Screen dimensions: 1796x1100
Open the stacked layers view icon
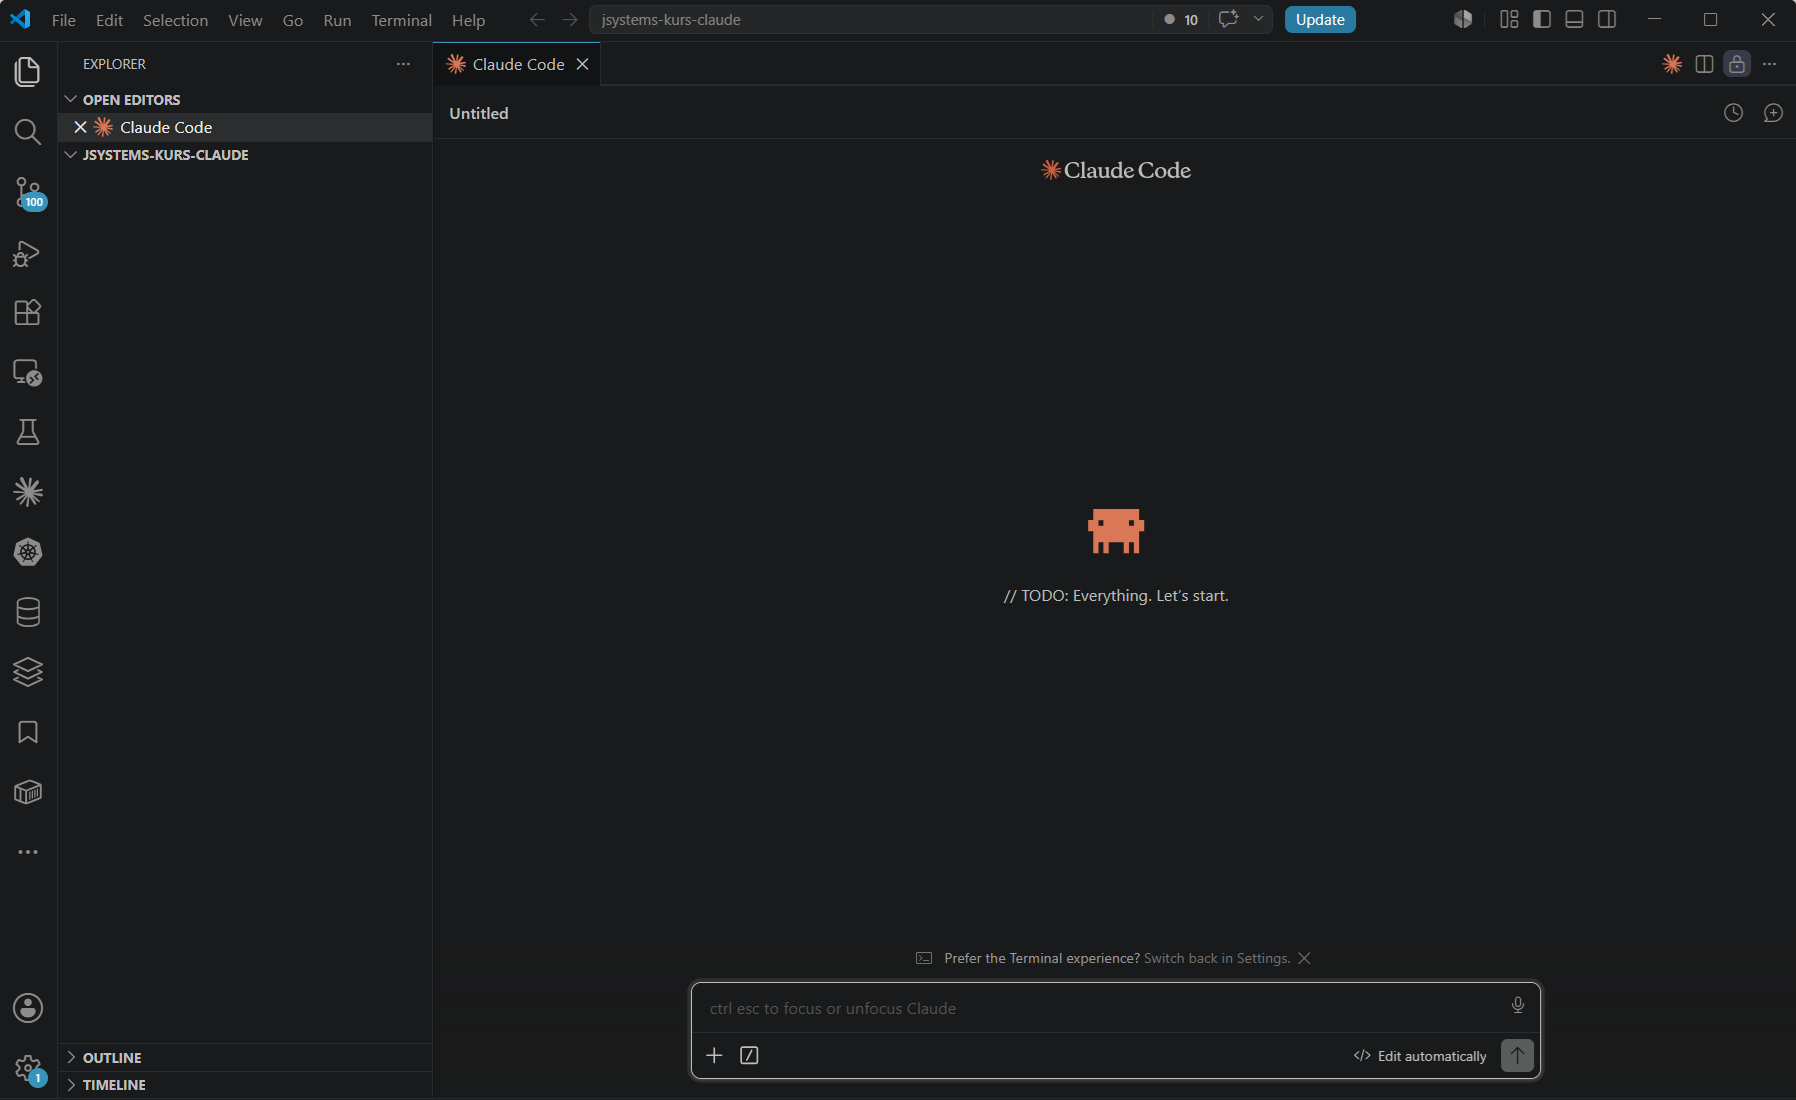pos(28,672)
